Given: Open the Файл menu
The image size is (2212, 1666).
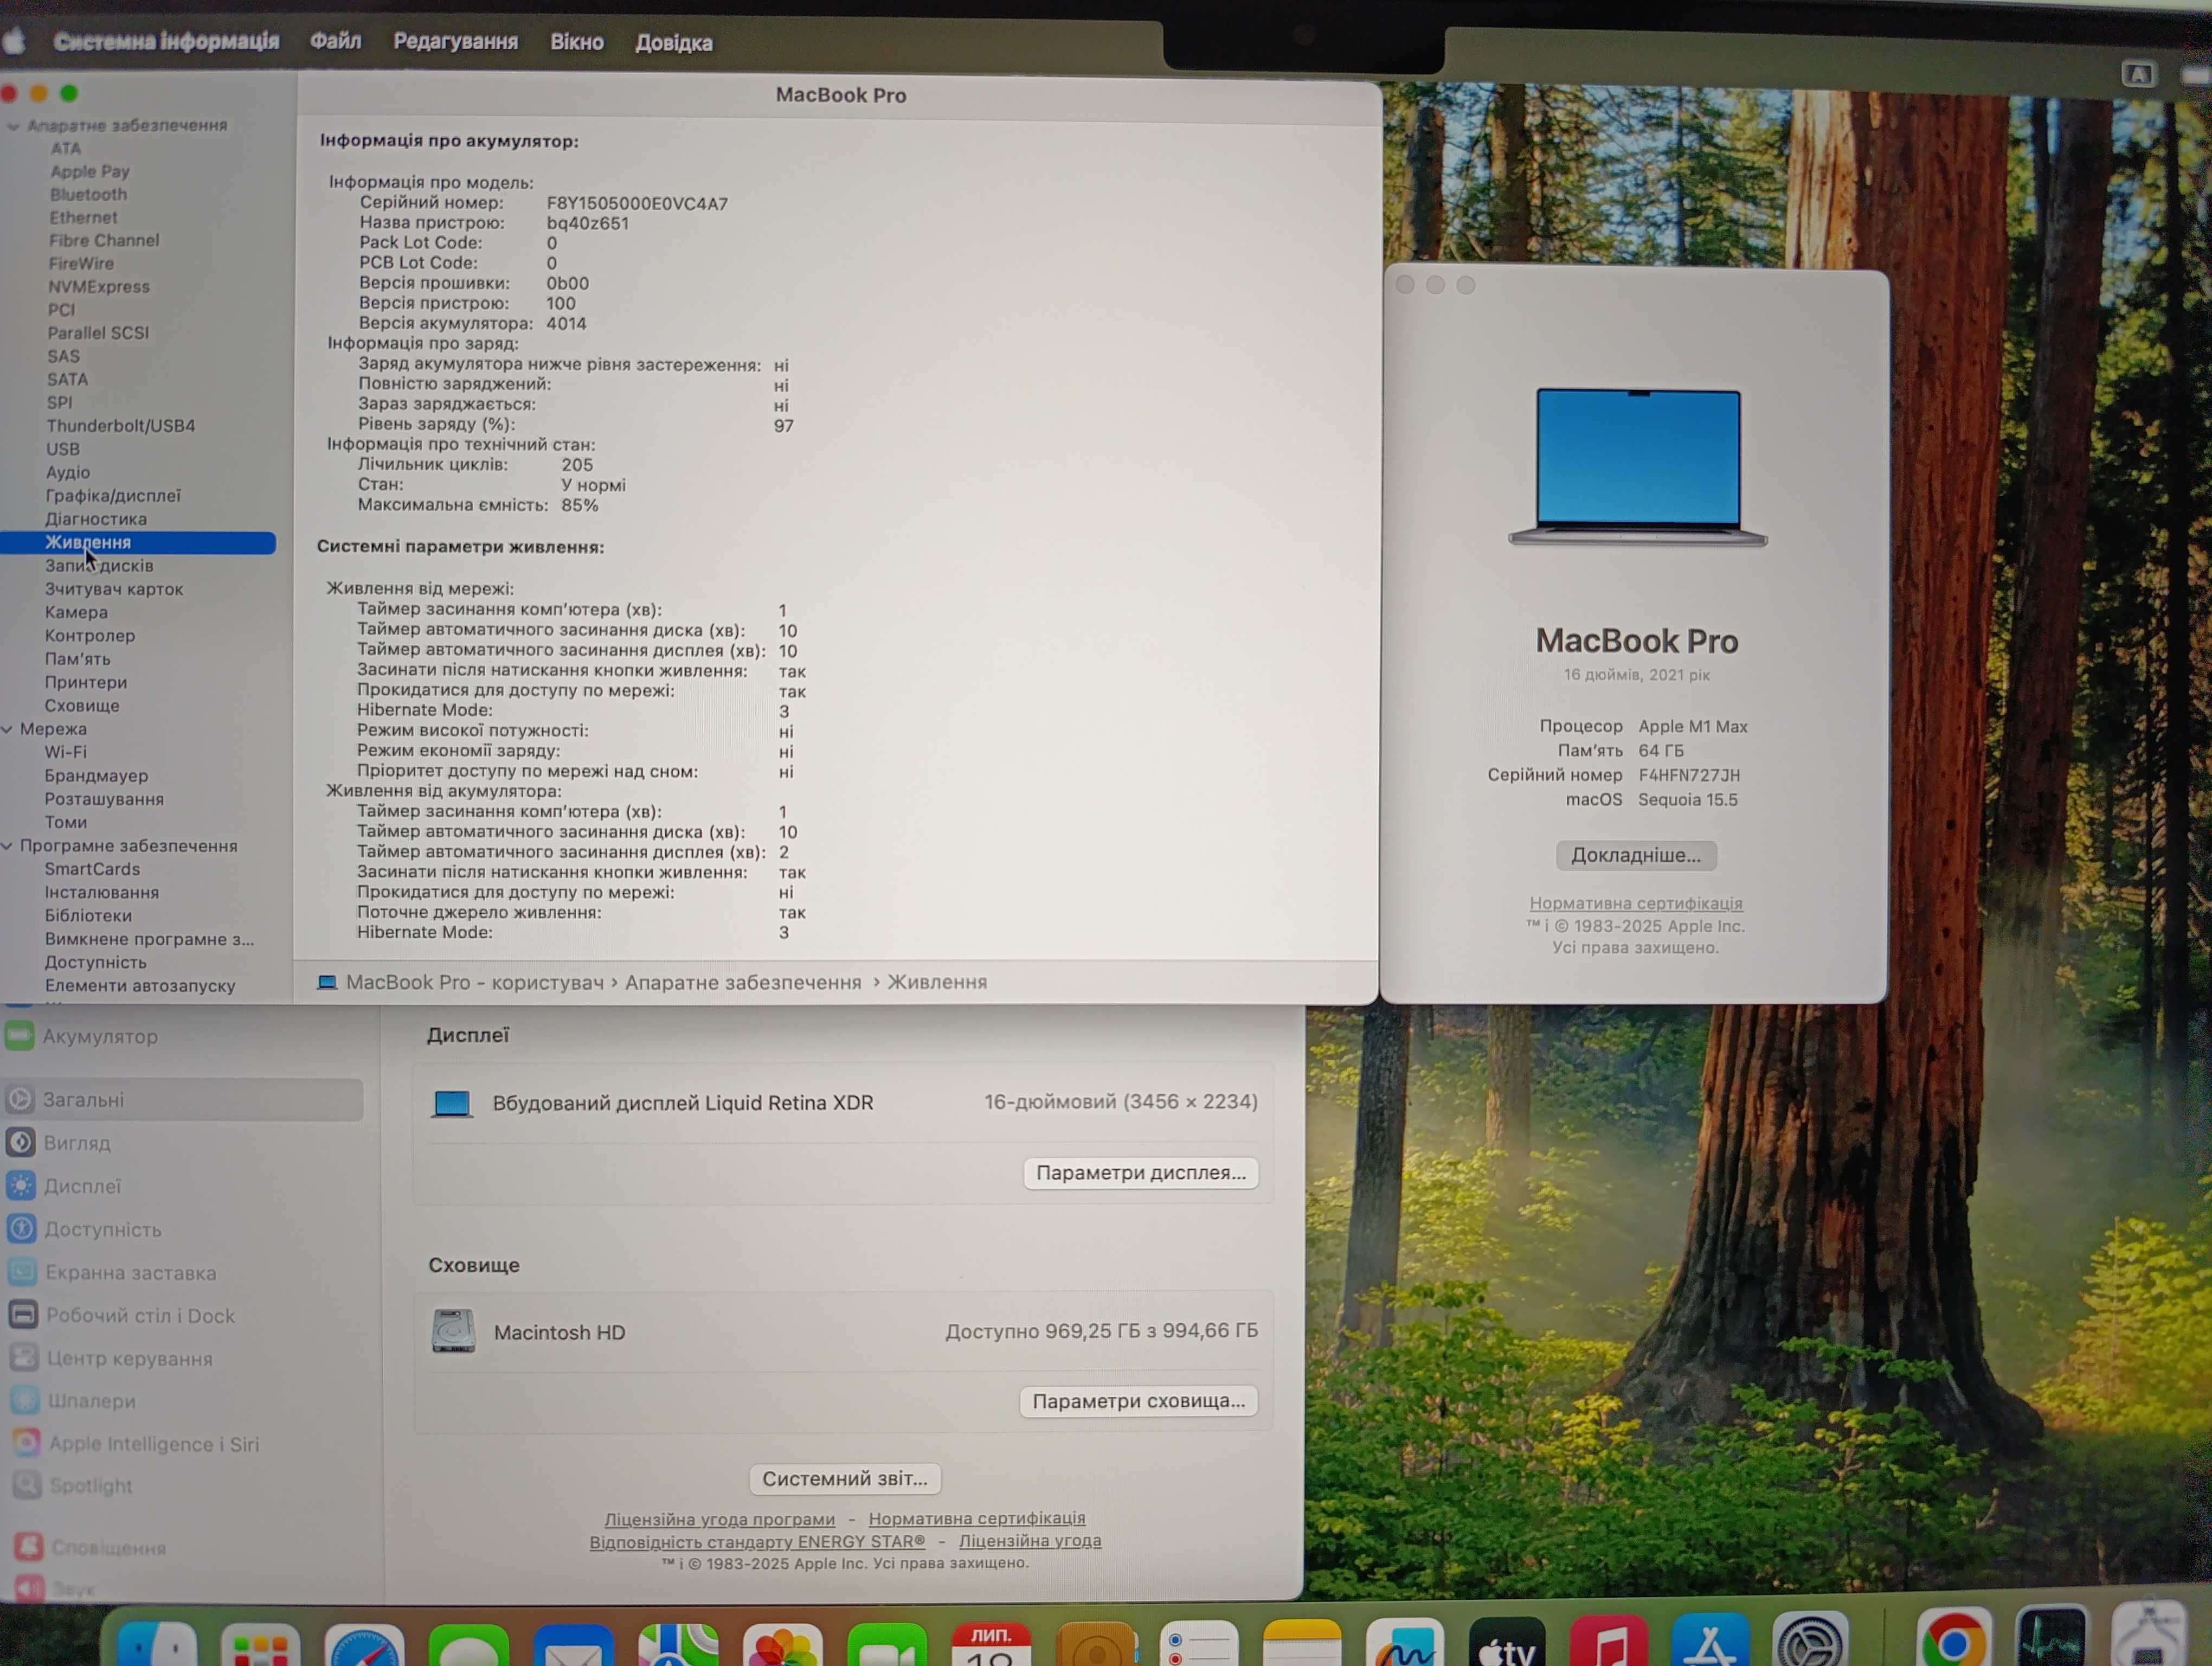Looking at the screenshot, I should [x=335, y=41].
